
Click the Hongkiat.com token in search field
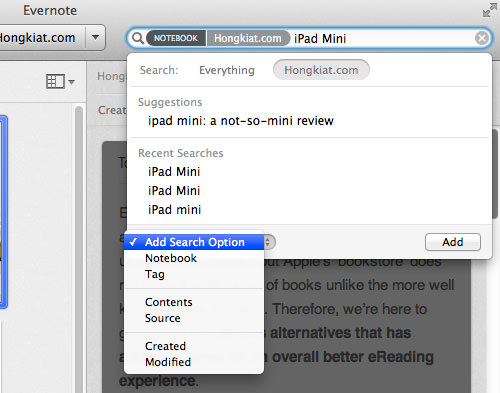click(x=248, y=38)
